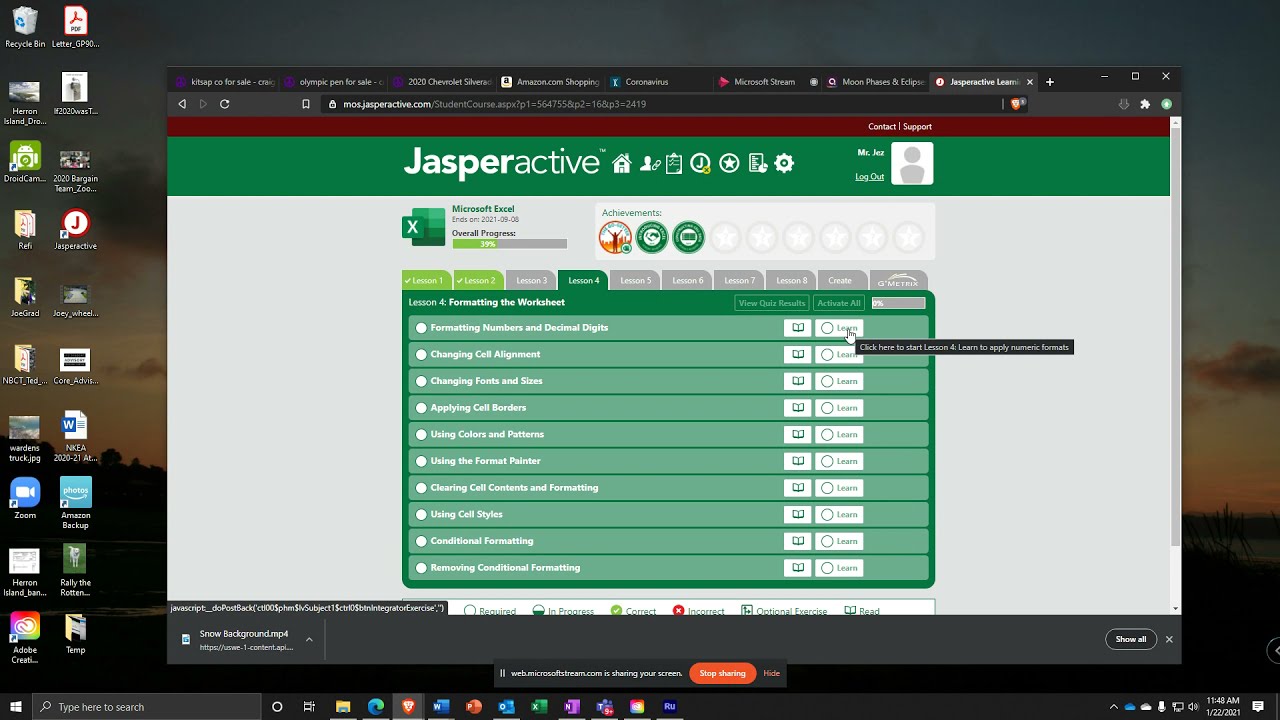Click the J clock icon in header

tap(701, 164)
